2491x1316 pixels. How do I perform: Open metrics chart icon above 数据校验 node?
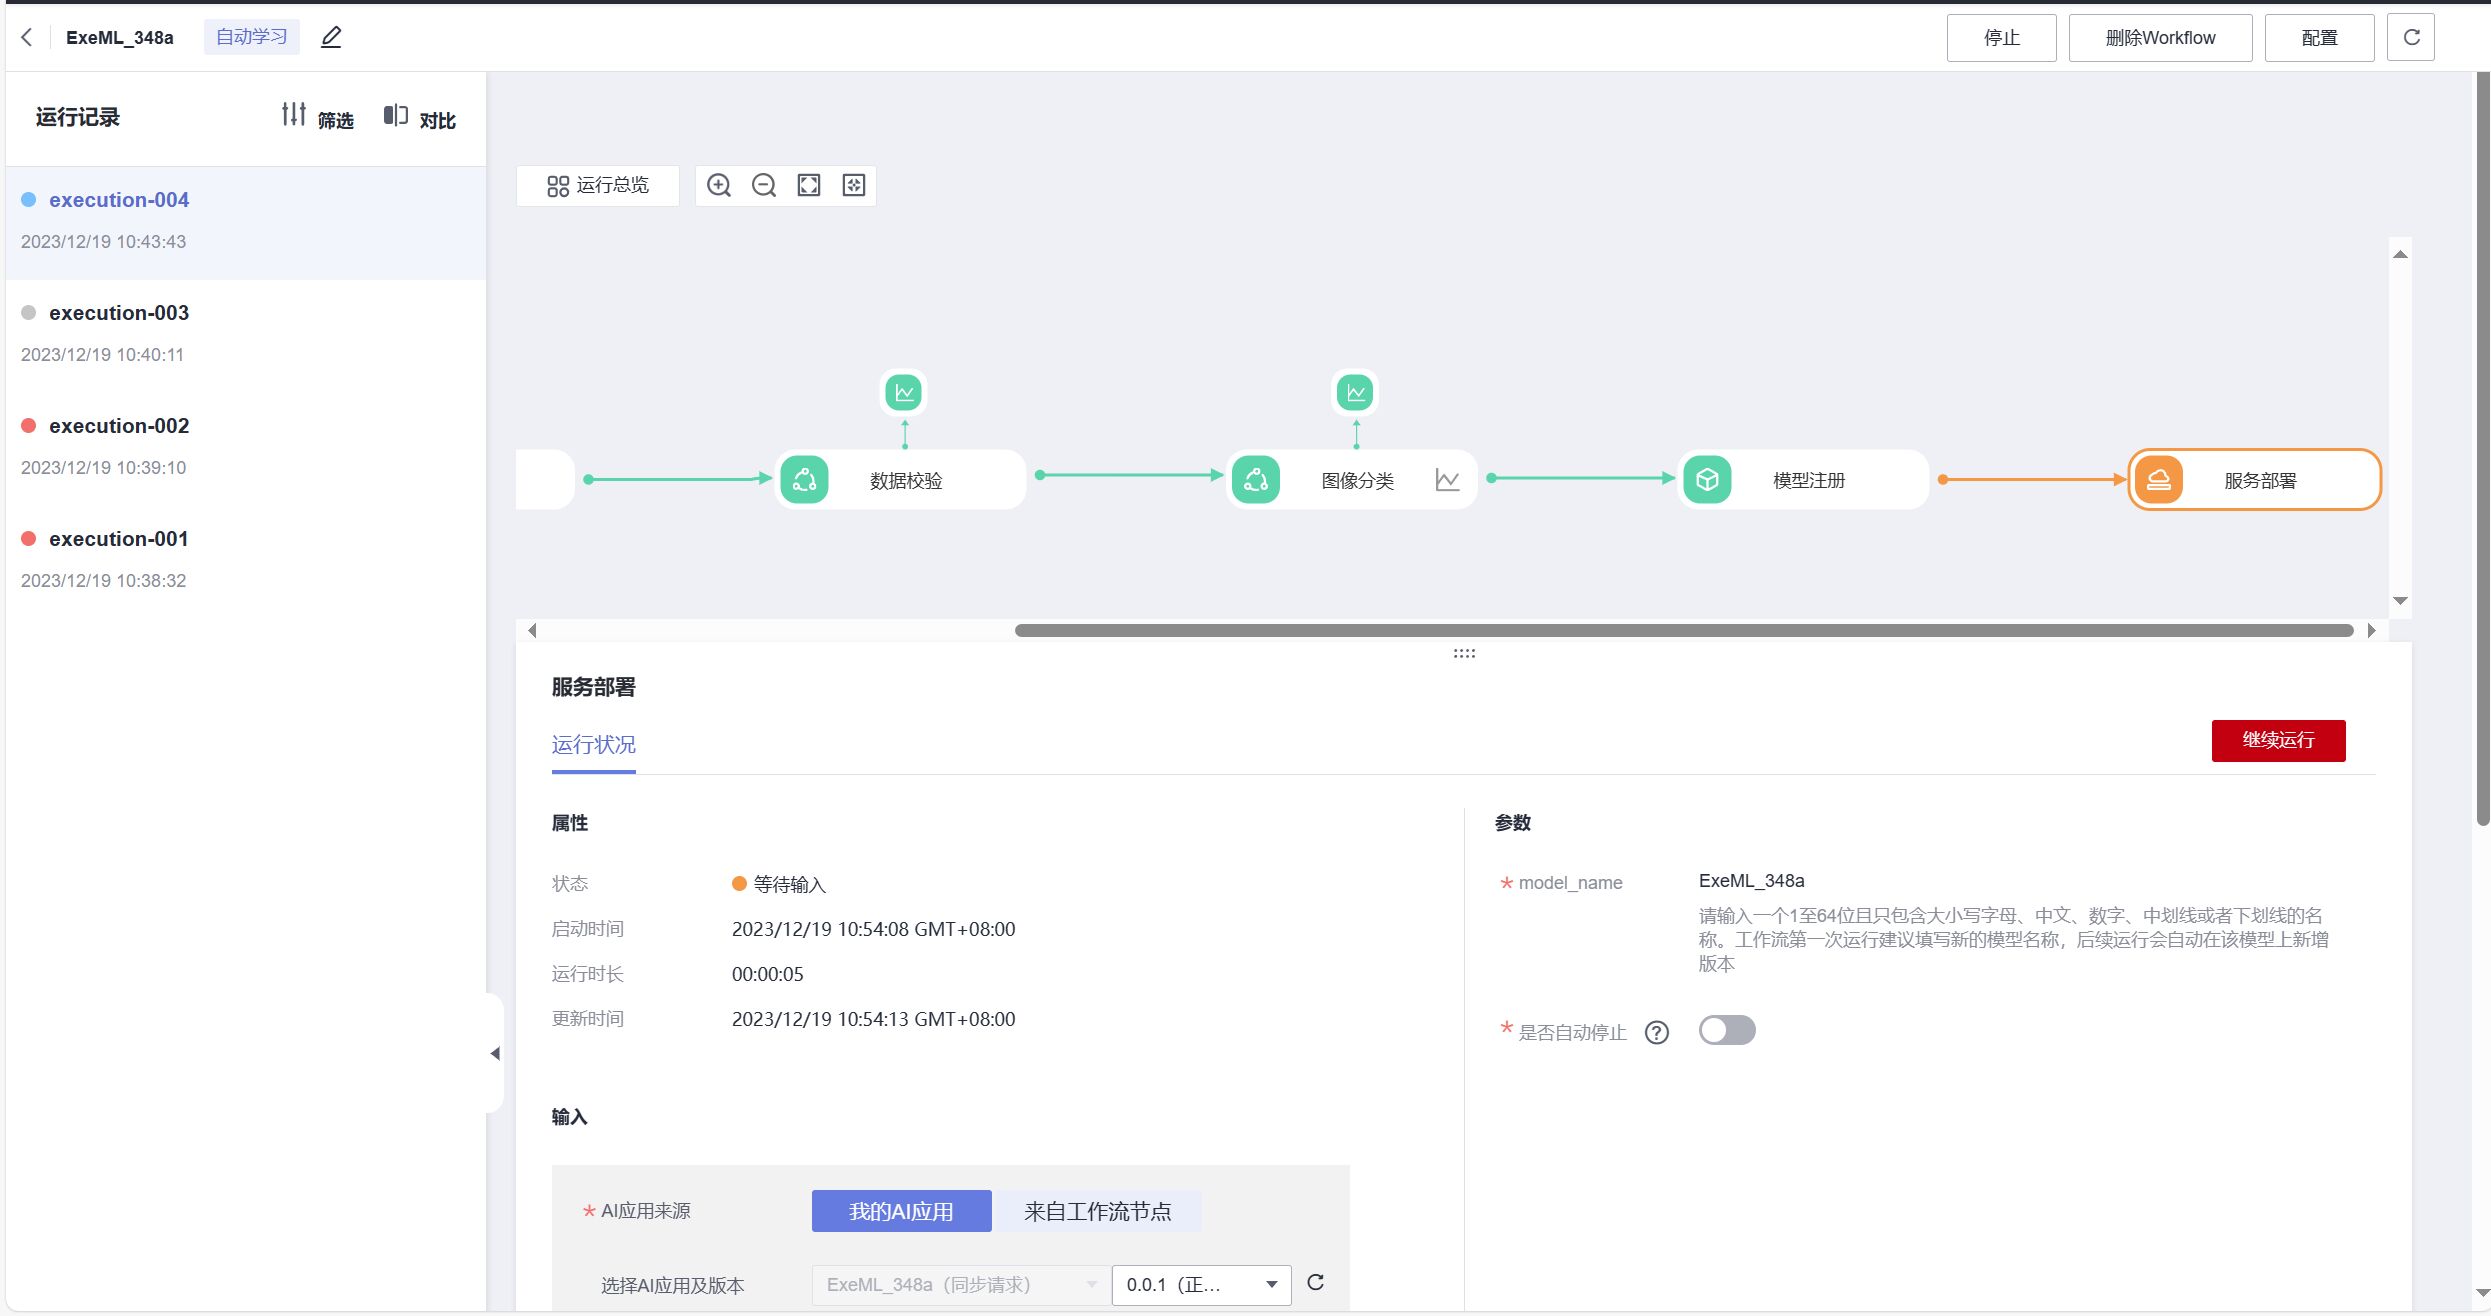click(904, 392)
